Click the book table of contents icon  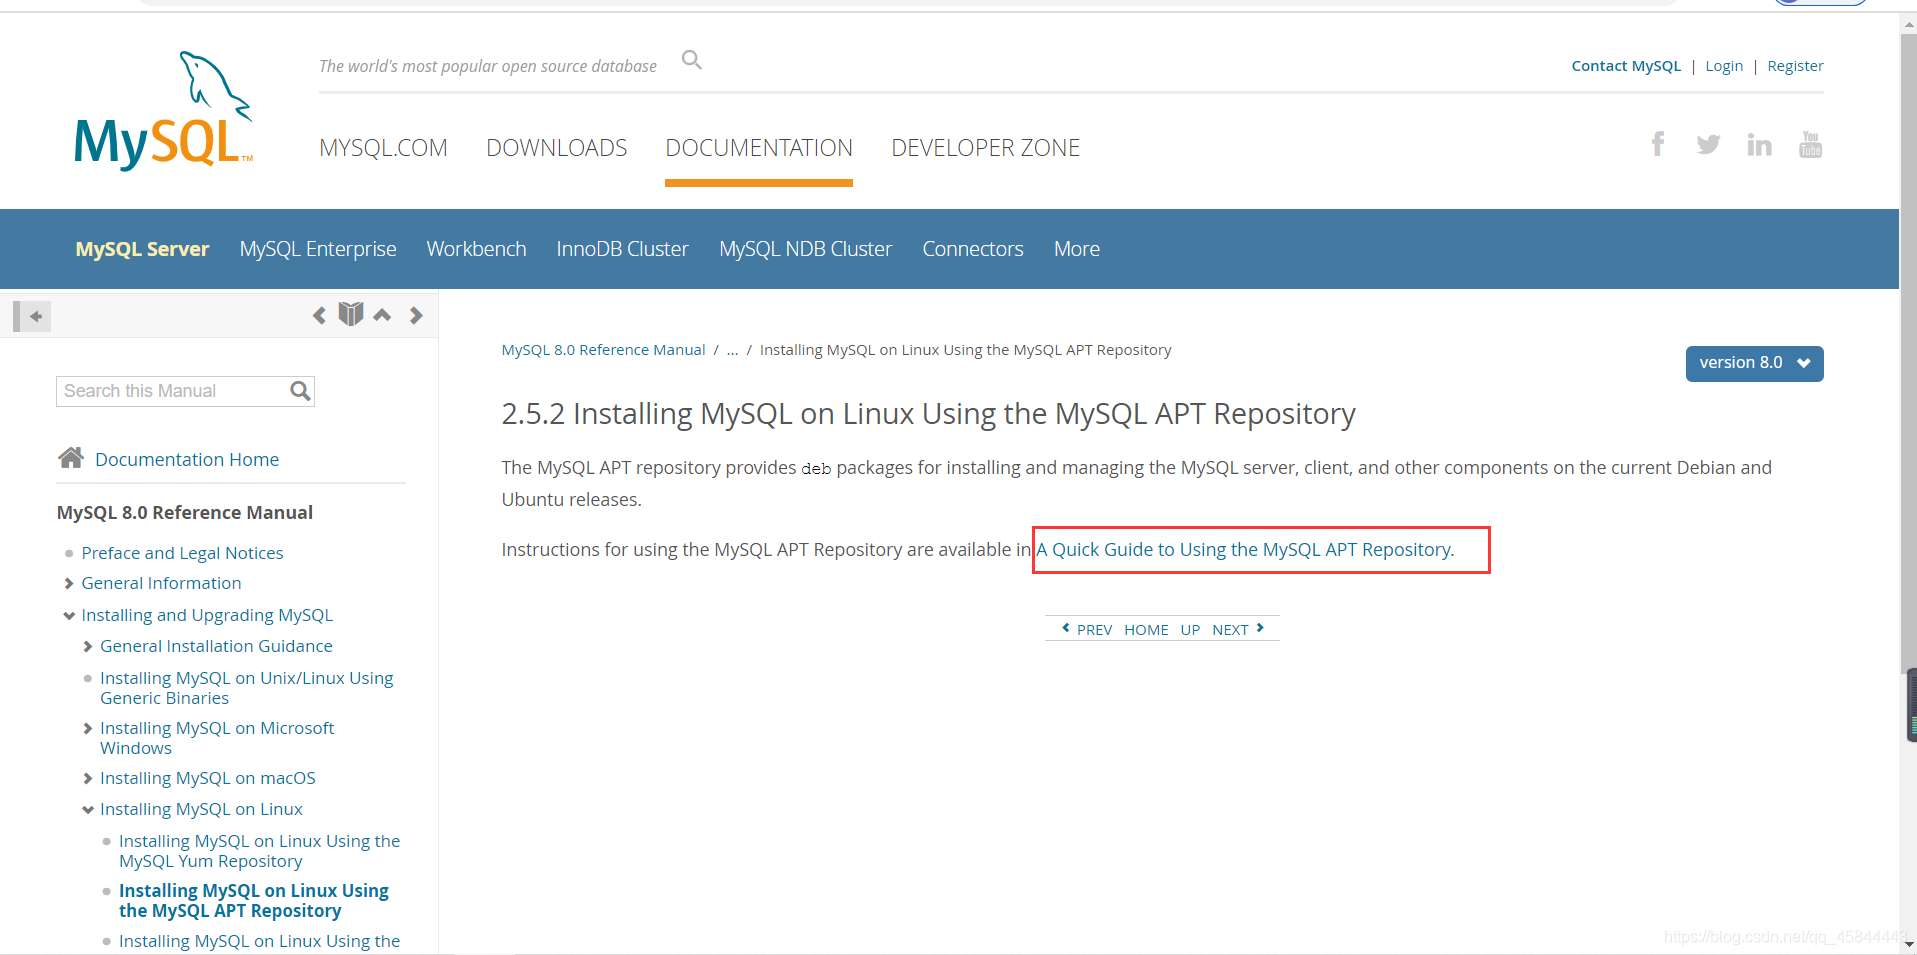click(x=350, y=314)
